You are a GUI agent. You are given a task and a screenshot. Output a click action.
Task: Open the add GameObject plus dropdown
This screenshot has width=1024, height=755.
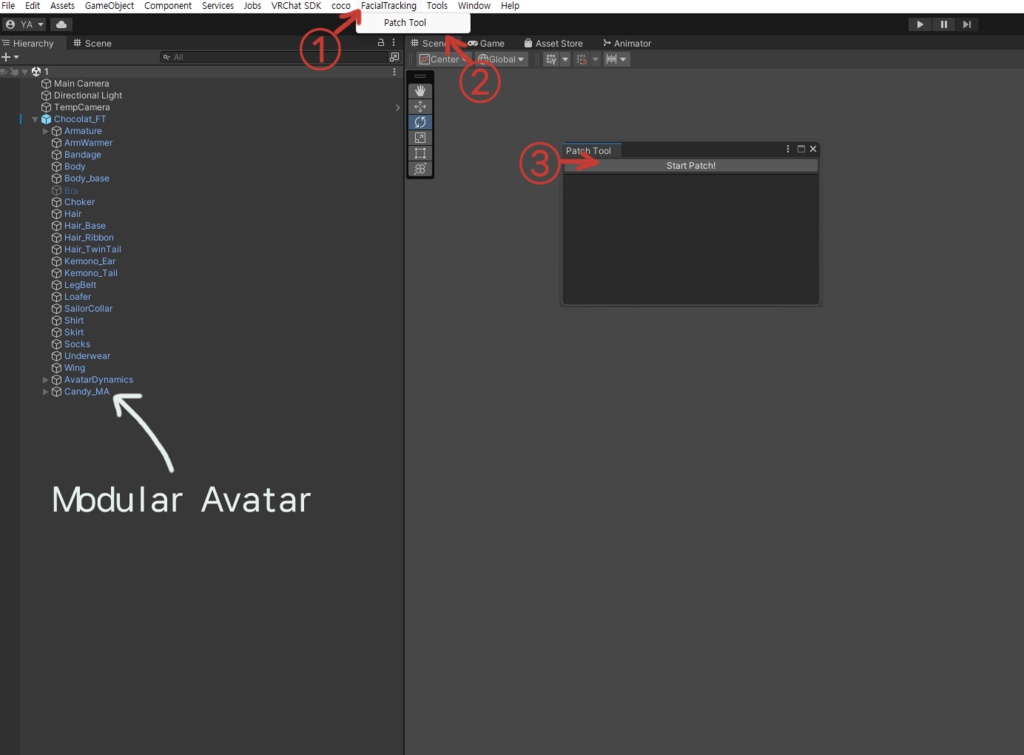(10, 57)
